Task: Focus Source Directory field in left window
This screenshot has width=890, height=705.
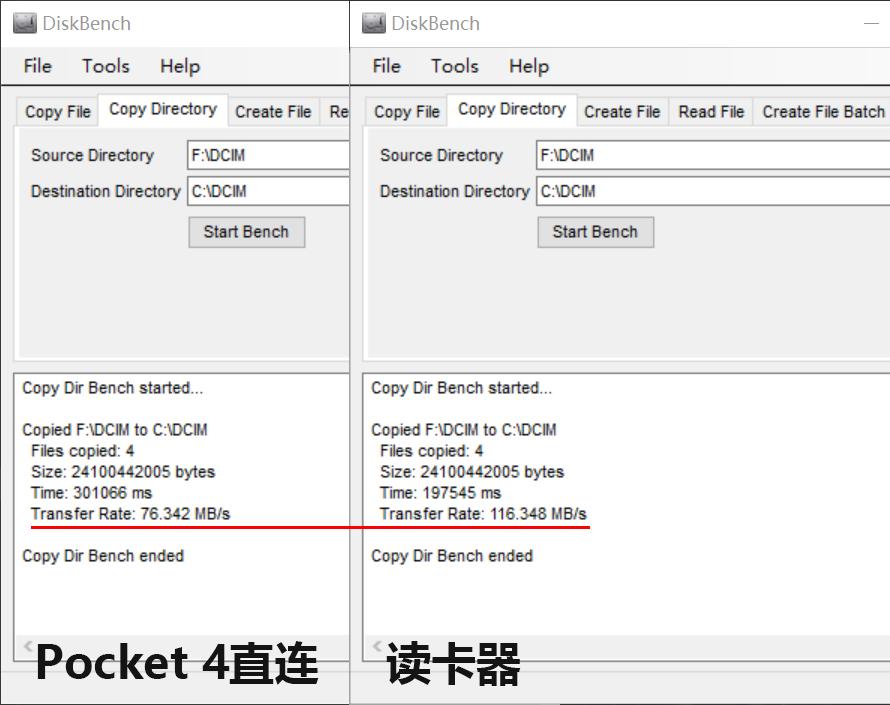Action: point(268,156)
